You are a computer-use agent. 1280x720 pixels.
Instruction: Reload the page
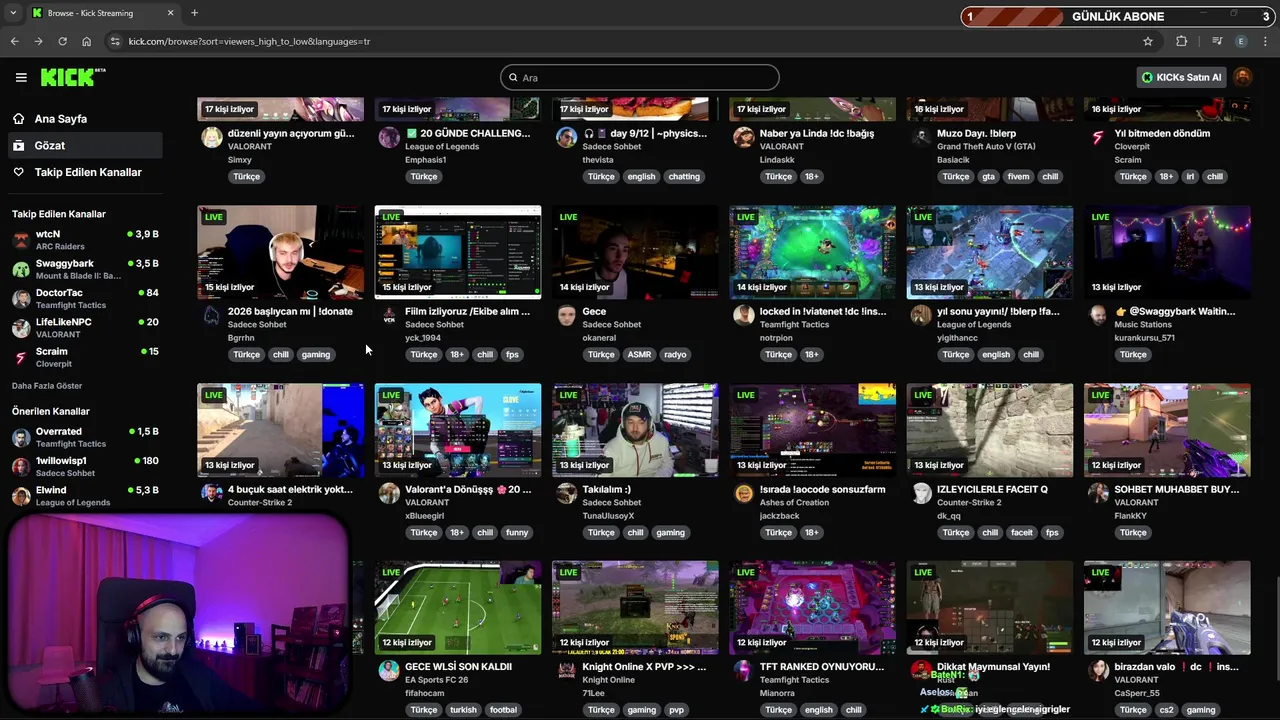[62, 41]
